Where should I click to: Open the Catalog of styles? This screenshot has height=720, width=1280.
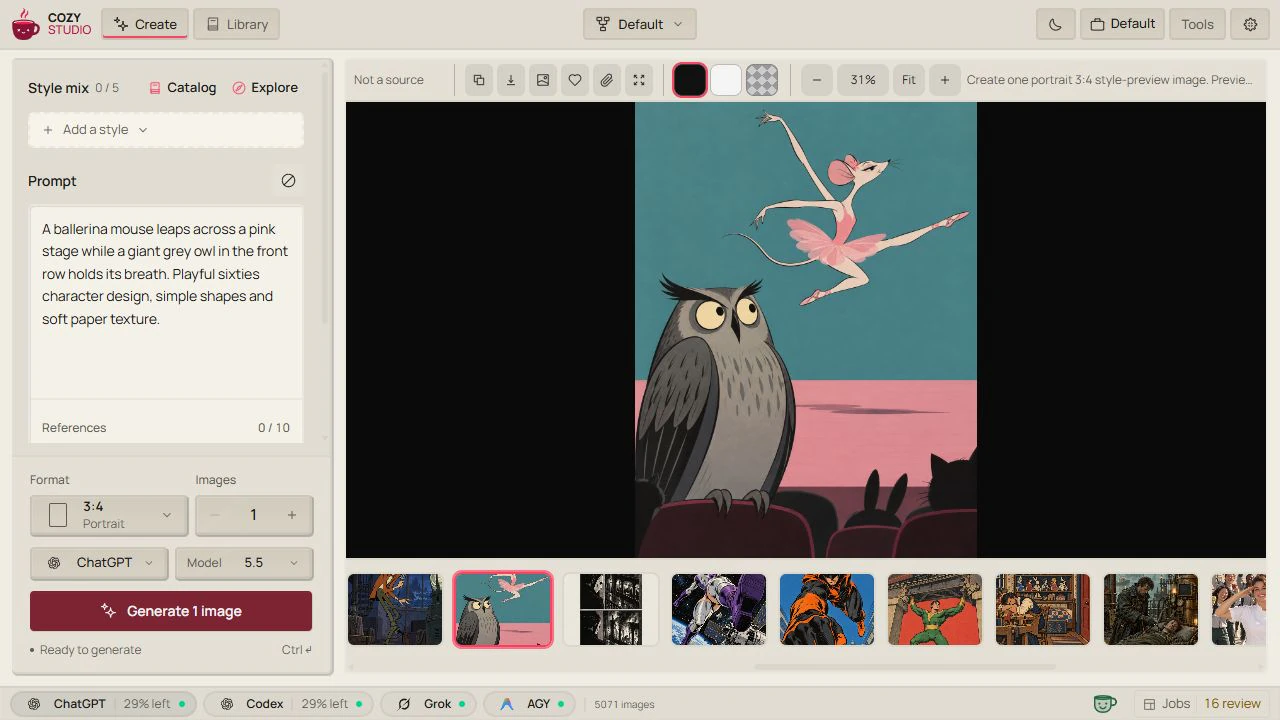click(182, 88)
